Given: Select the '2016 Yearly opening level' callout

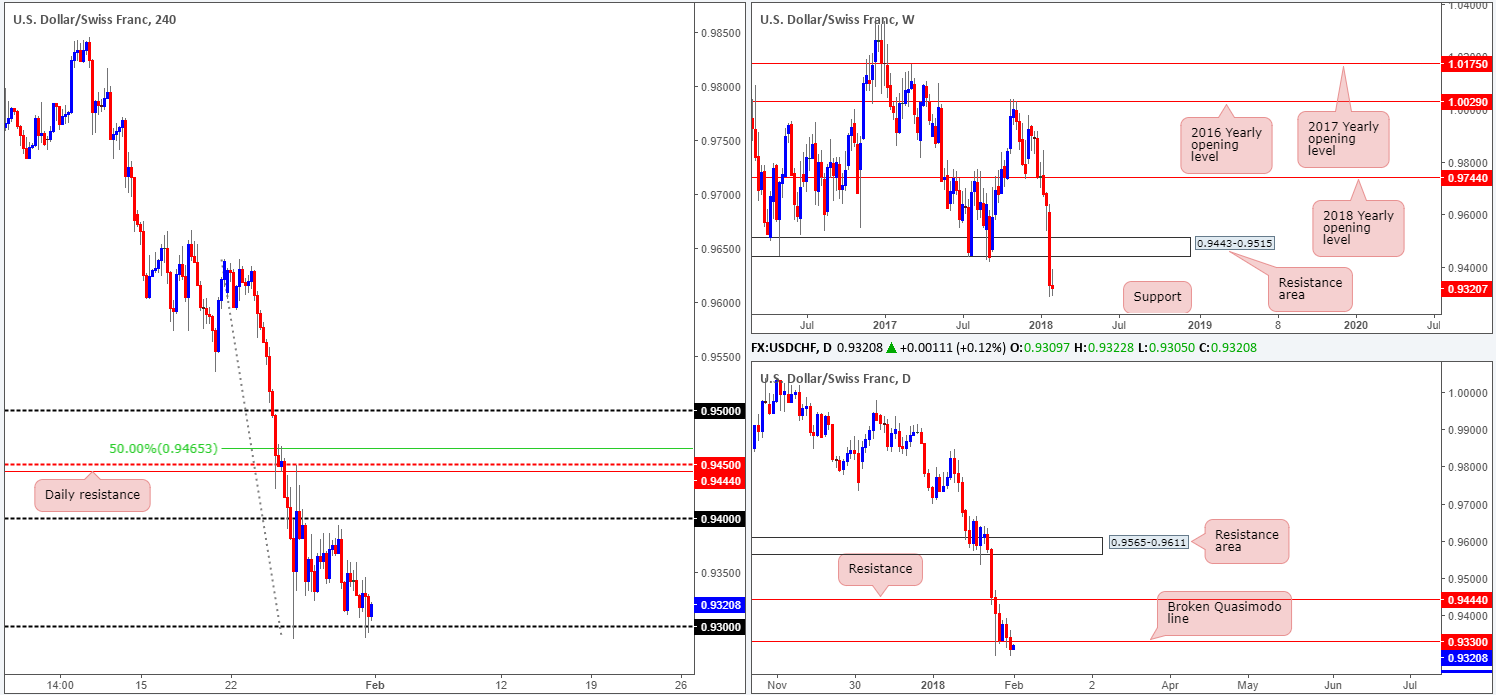Looking at the screenshot, I should click(x=1225, y=145).
